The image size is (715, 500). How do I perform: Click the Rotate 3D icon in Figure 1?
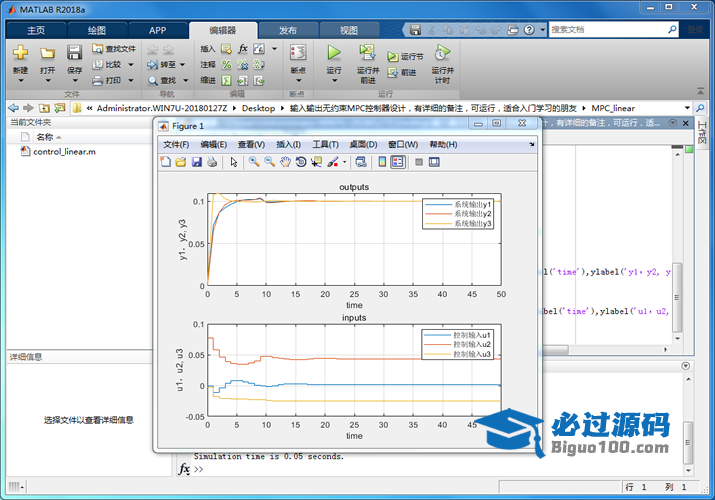(301, 162)
